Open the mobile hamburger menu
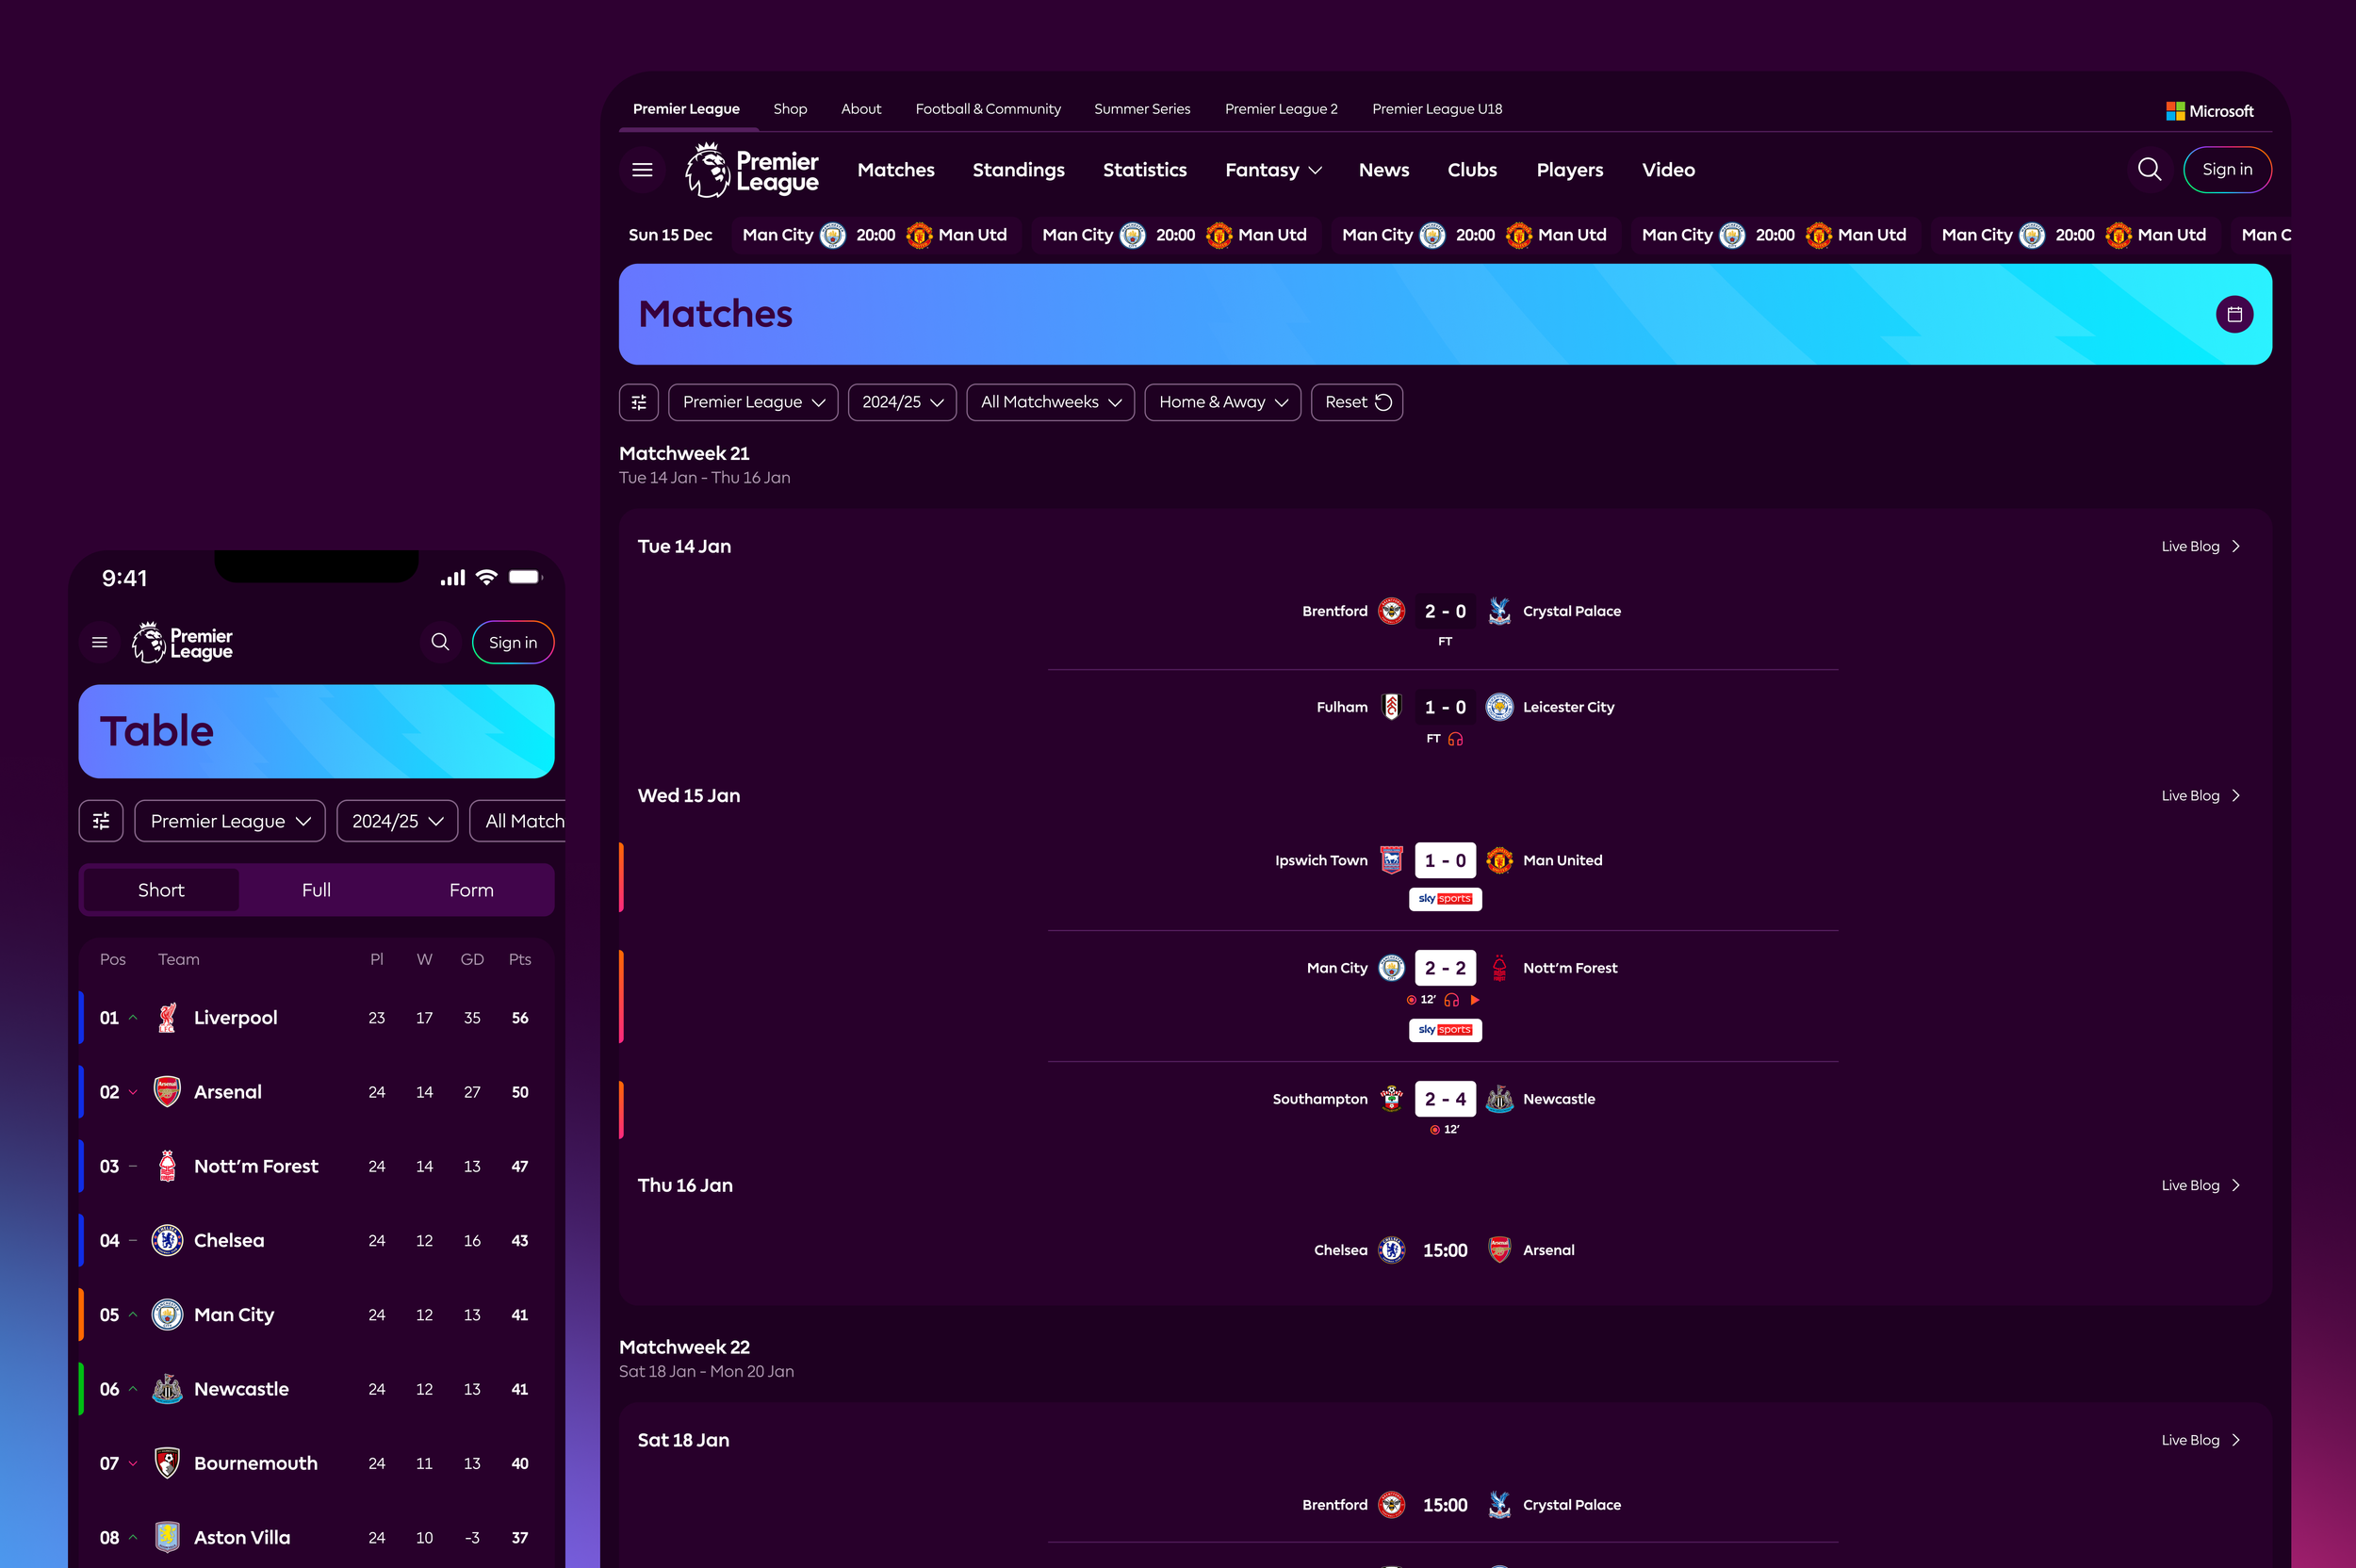 coord(100,642)
